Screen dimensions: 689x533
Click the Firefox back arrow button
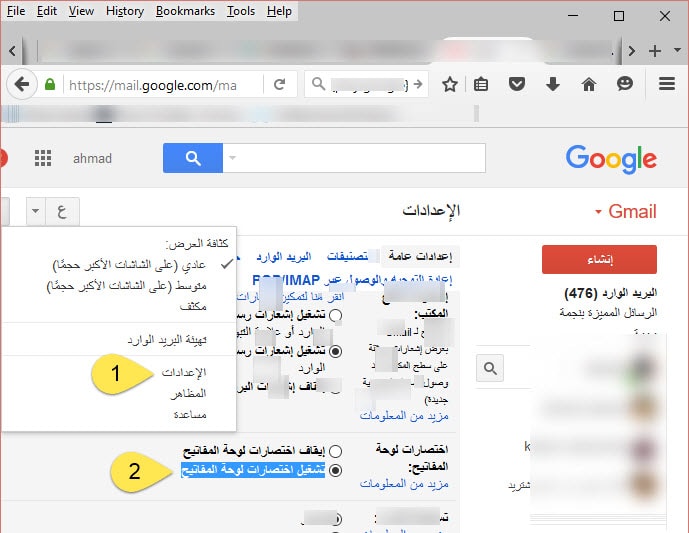tap(22, 85)
